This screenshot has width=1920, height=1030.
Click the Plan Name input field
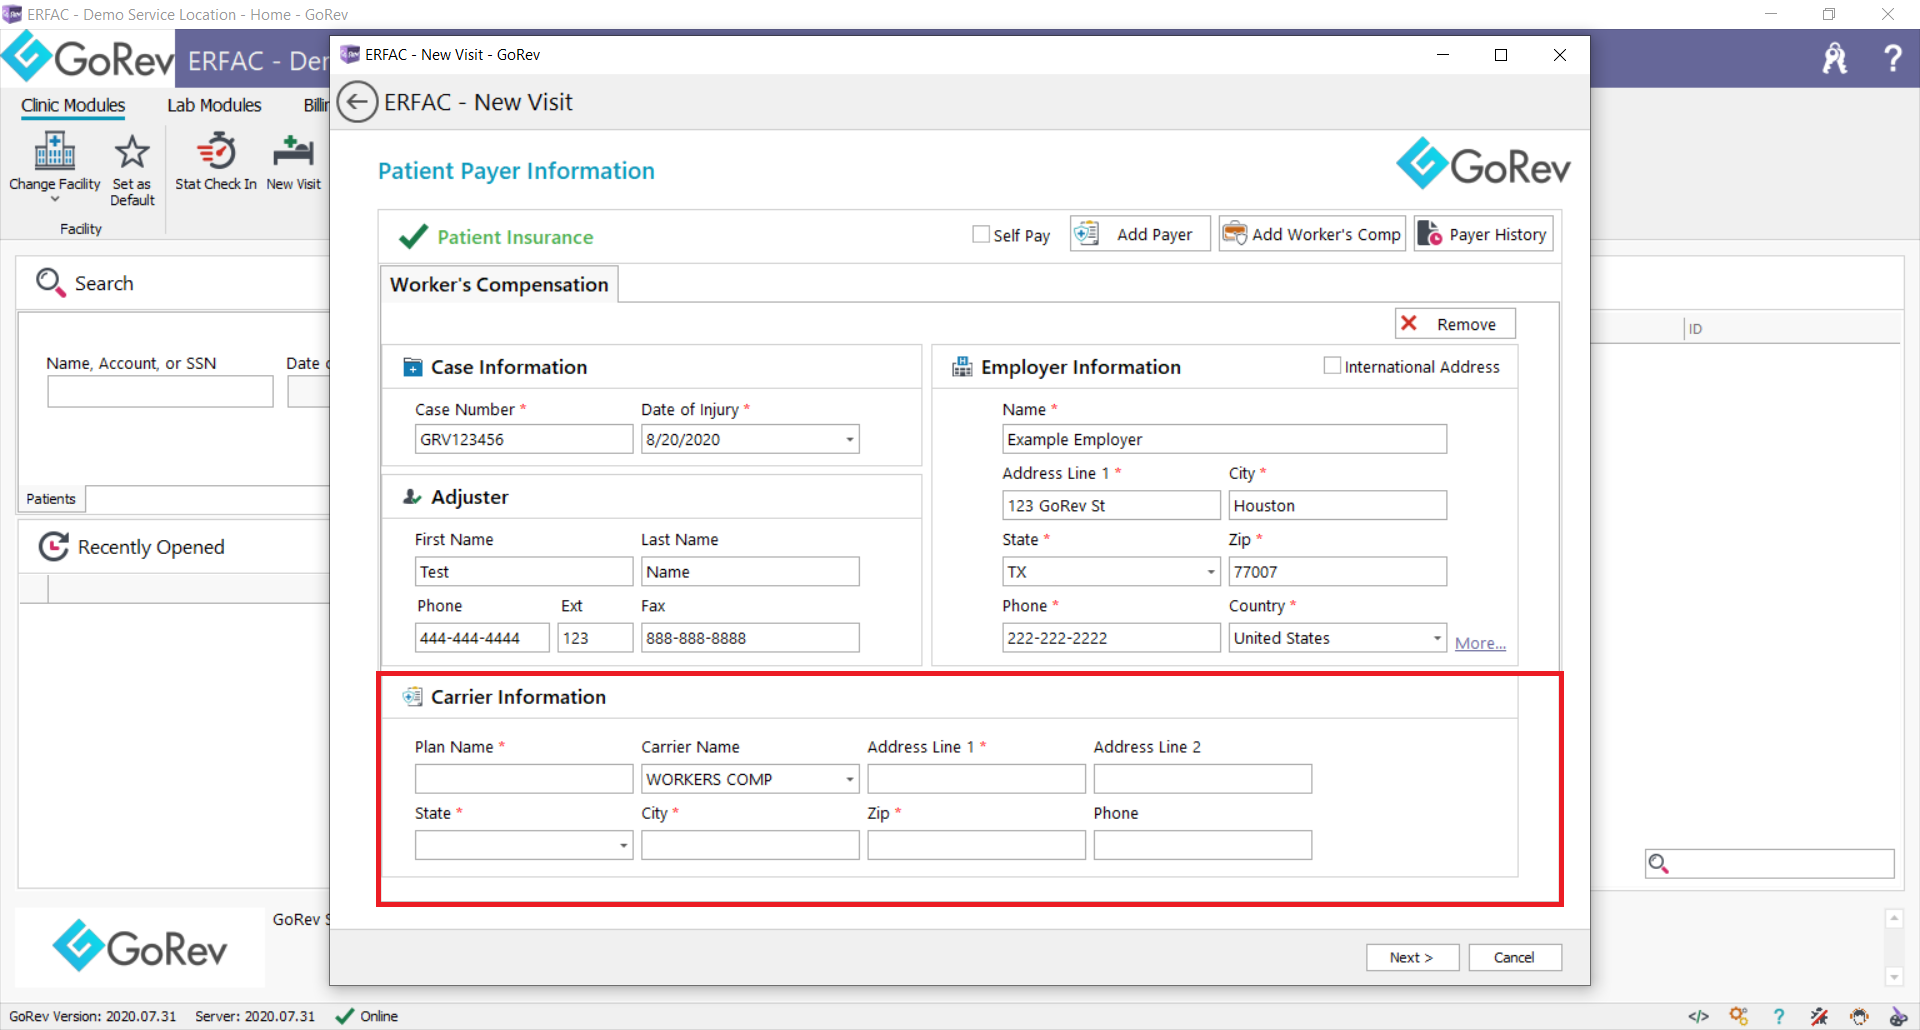[x=524, y=779]
